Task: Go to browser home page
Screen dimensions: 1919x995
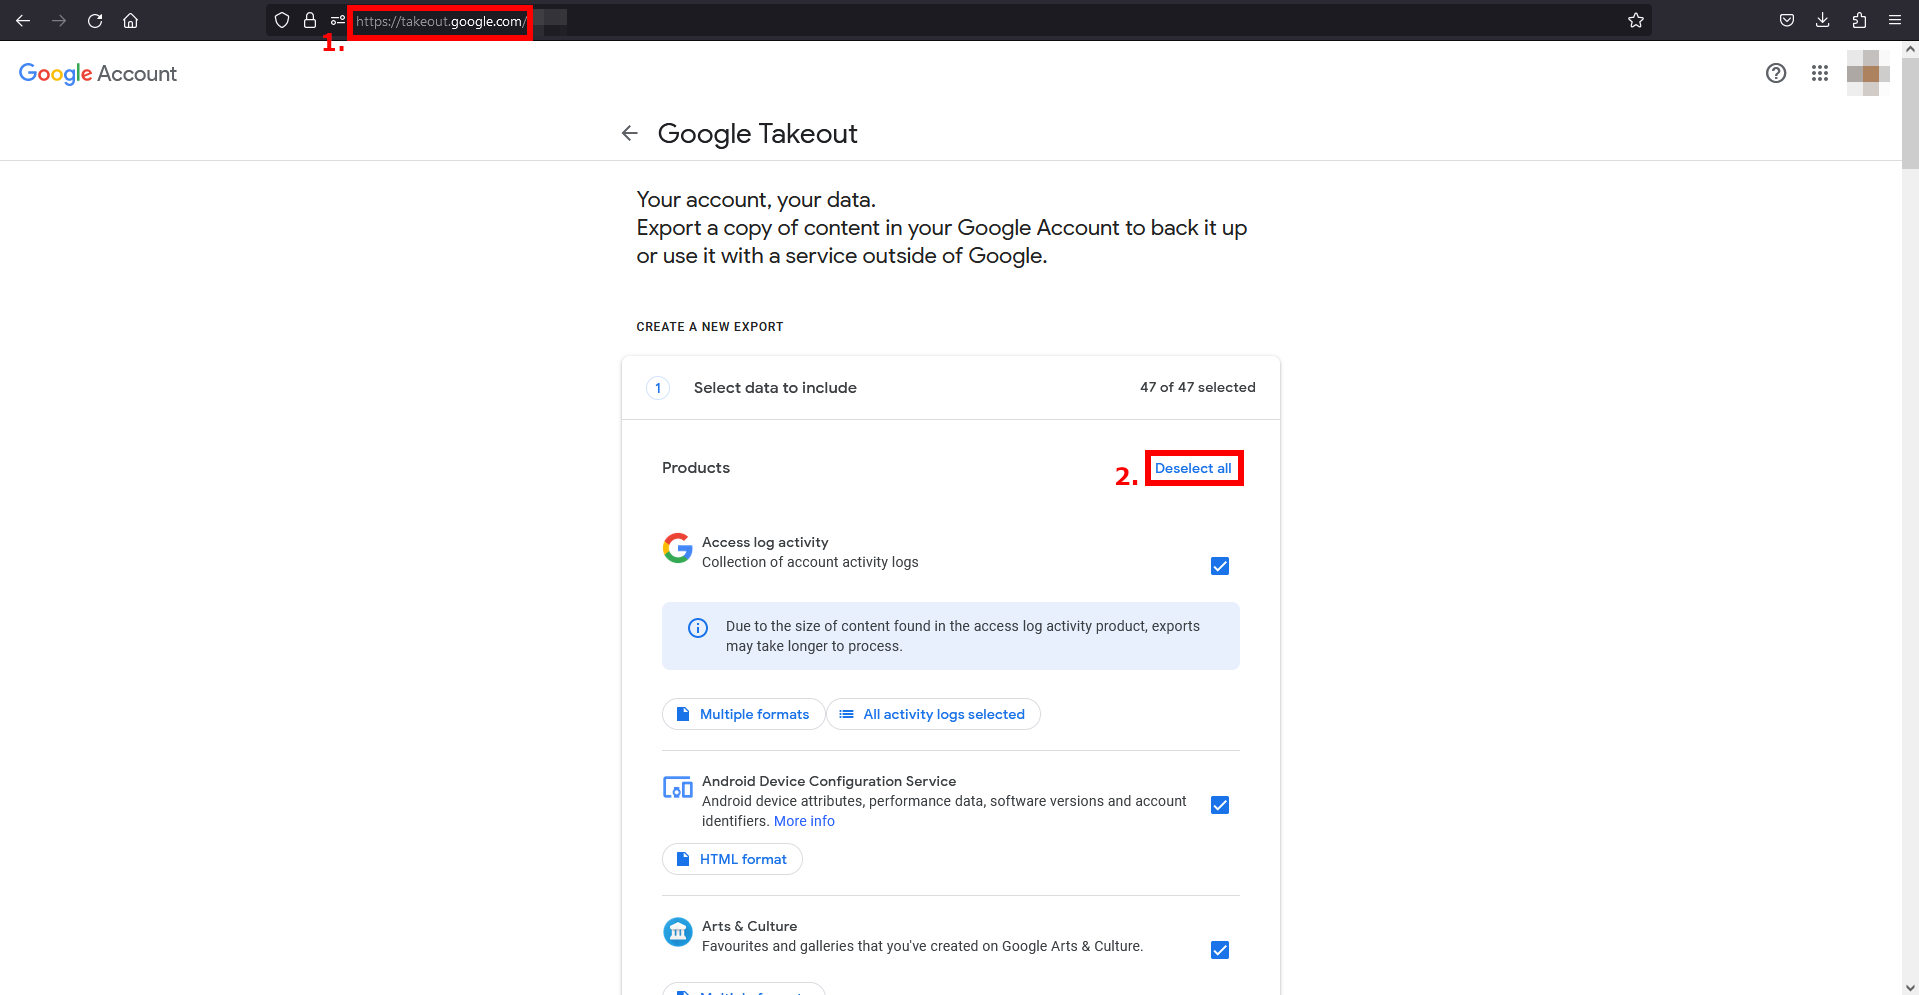Action: click(x=130, y=20)
